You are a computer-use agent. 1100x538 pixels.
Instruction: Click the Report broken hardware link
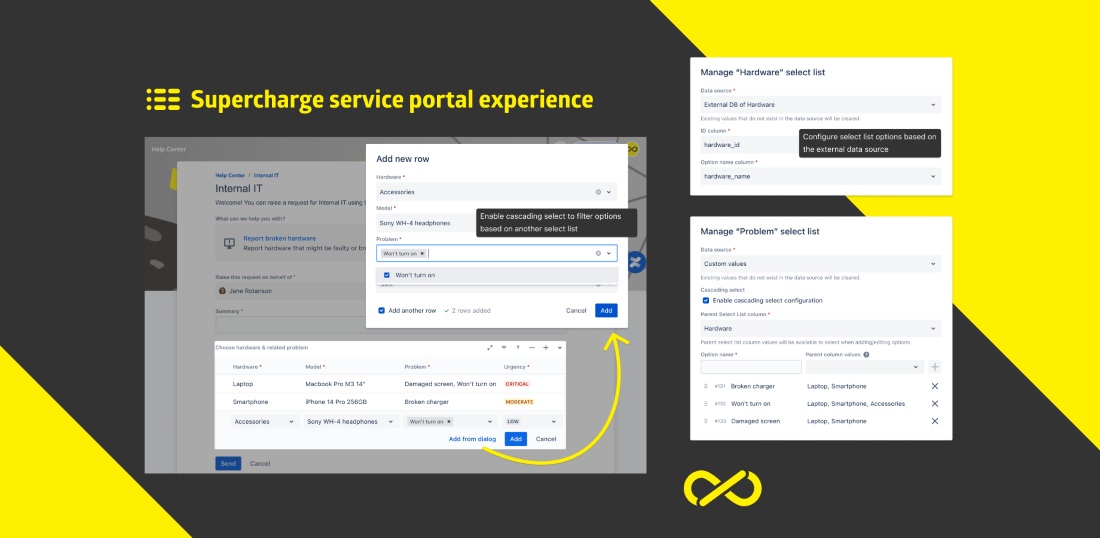[279, 238]
